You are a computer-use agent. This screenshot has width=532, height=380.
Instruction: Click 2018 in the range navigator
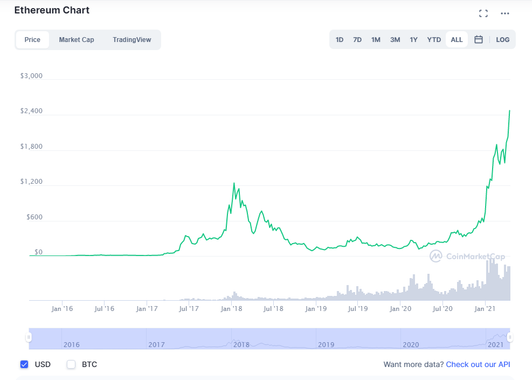point(241,345)
